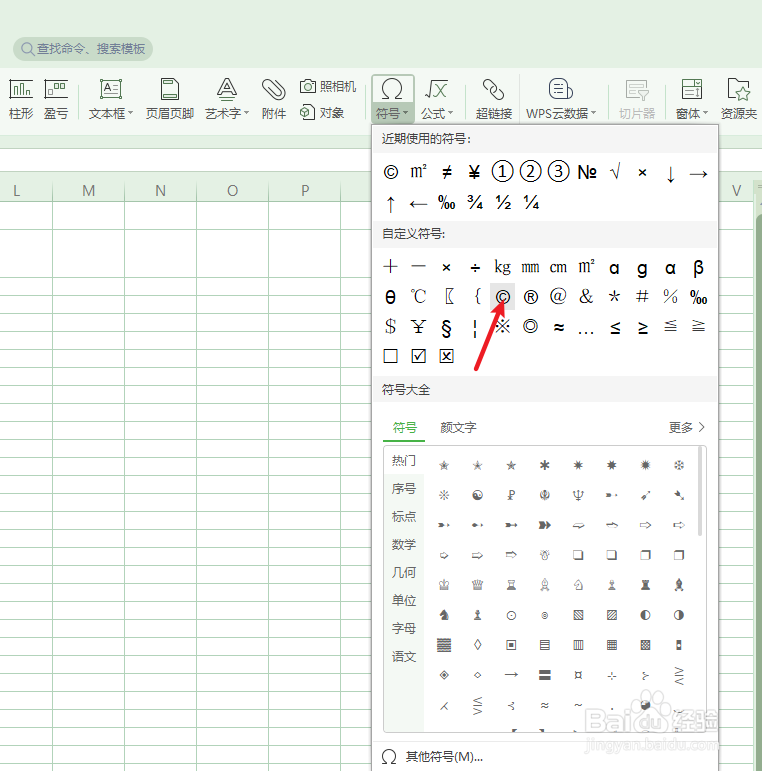Insert the up arrow symbol
This screenshot has height=771, width=762.
(390, 204)
